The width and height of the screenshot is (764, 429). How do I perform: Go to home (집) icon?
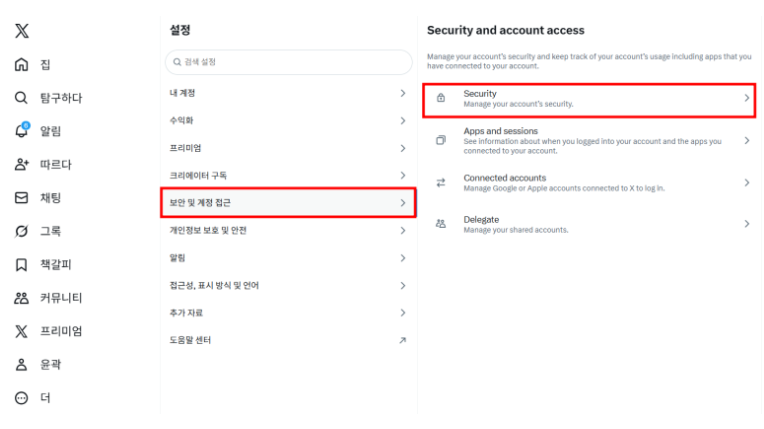[x=21, y=65]
